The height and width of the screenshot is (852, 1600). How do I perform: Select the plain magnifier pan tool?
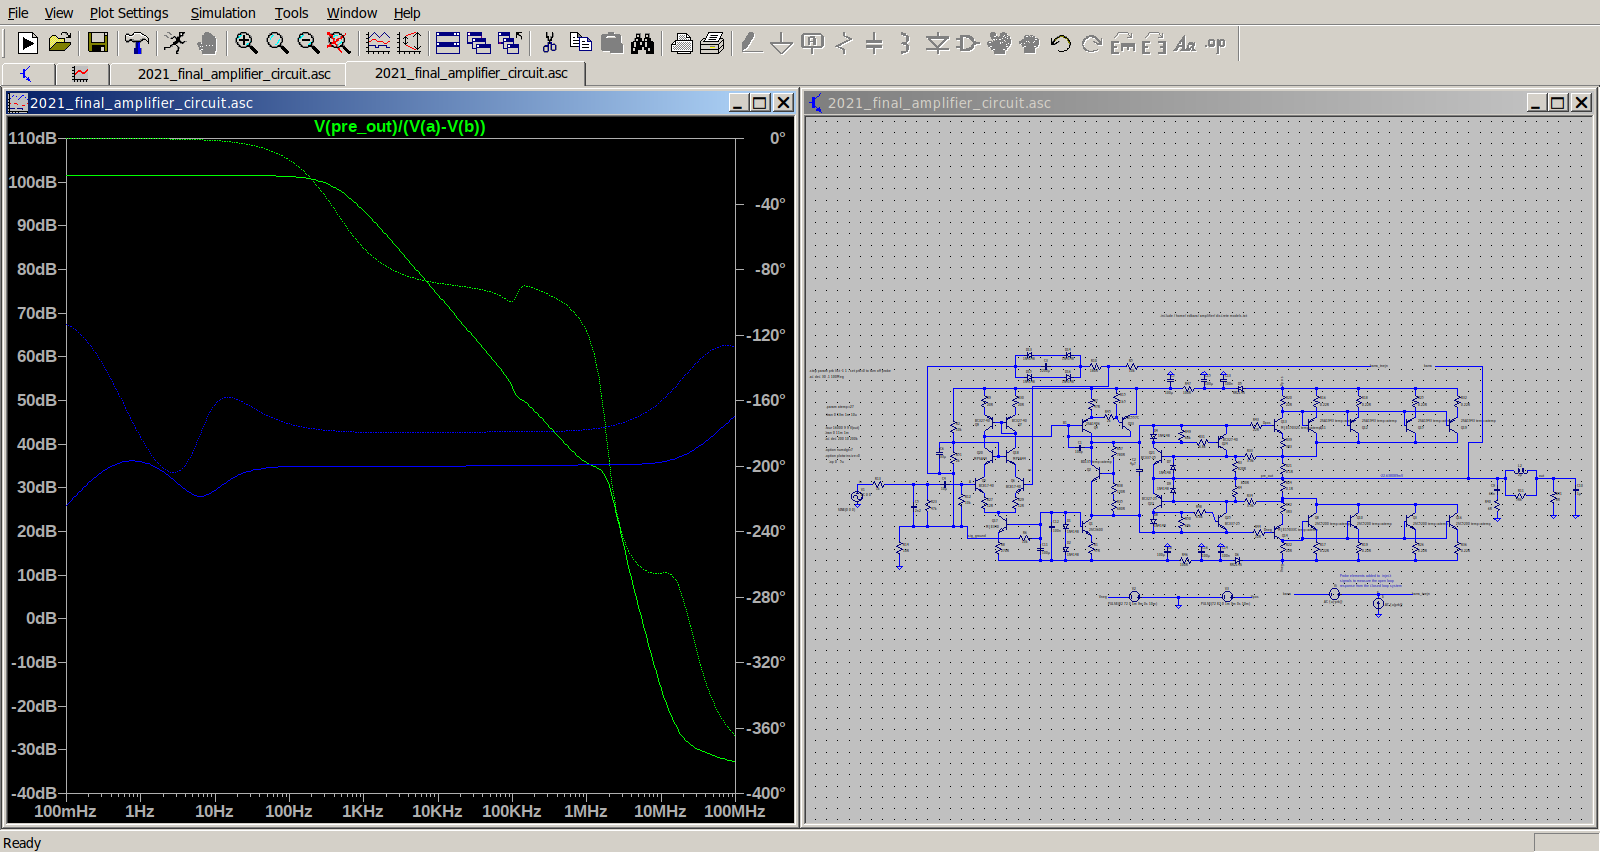coord(277,43)
